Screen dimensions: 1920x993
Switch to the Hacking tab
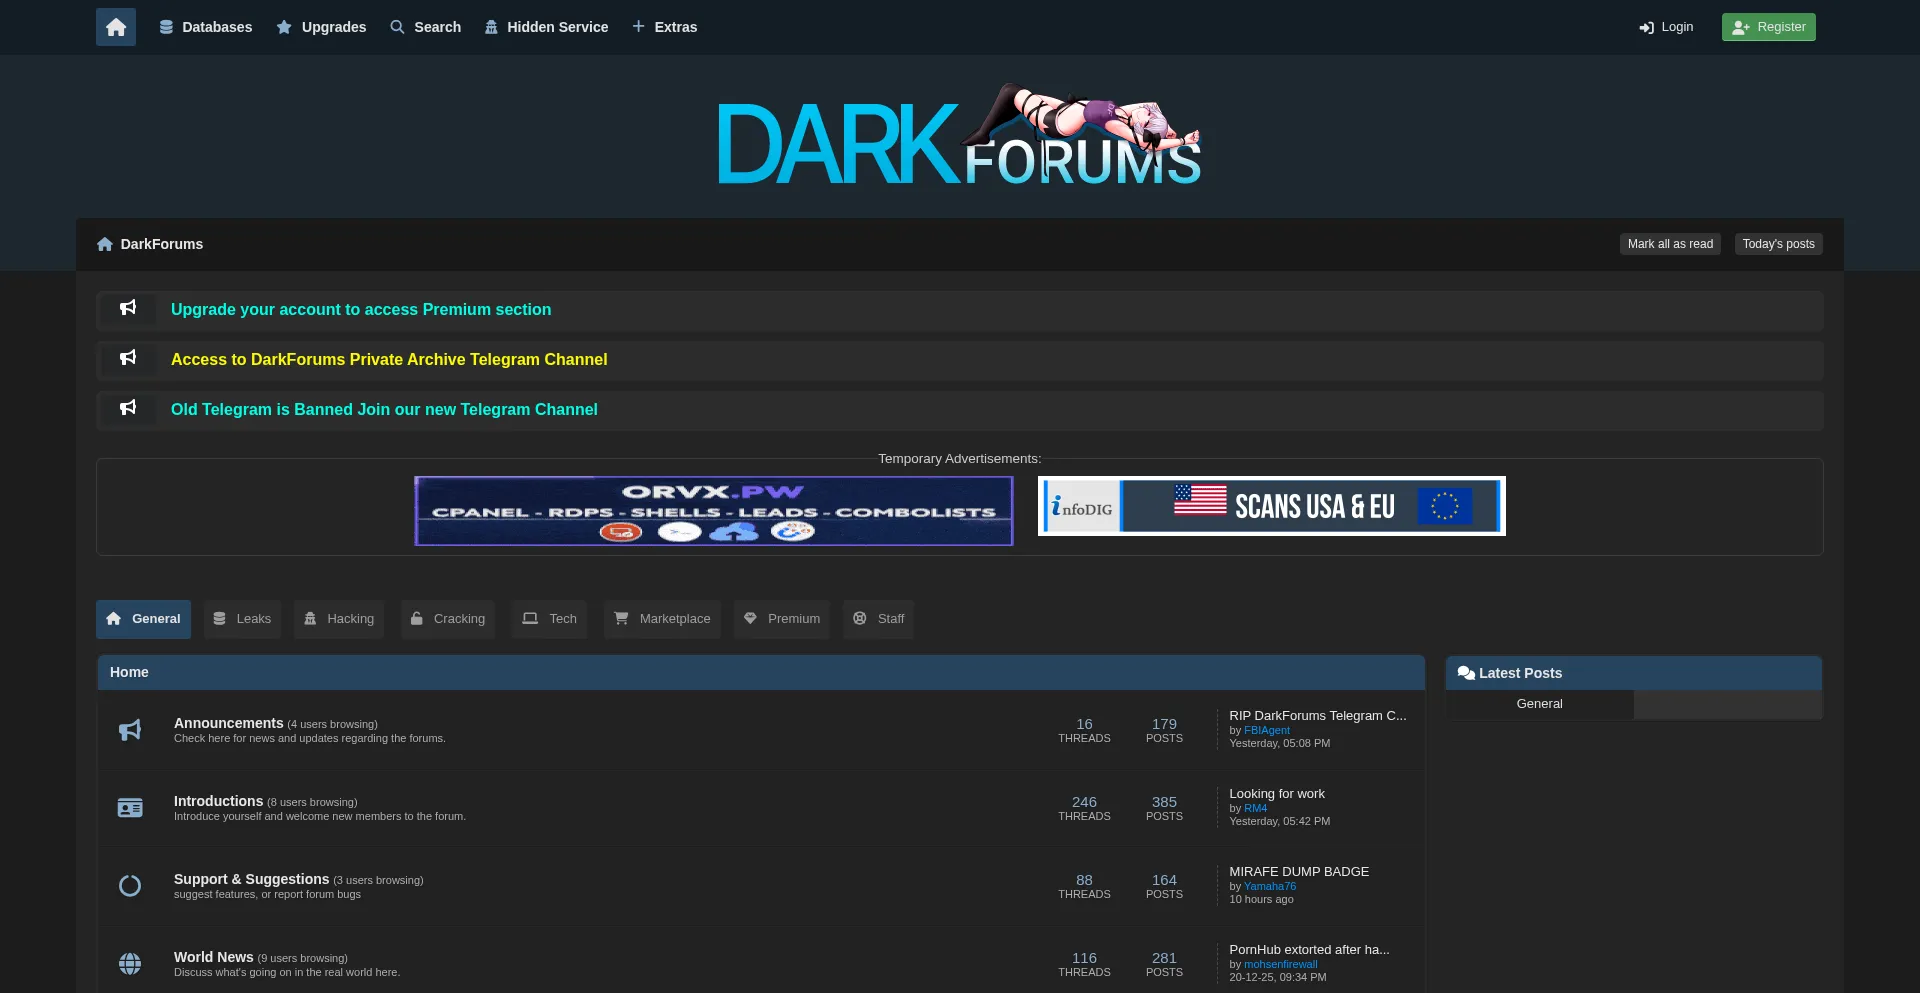(x=338, y=618)
